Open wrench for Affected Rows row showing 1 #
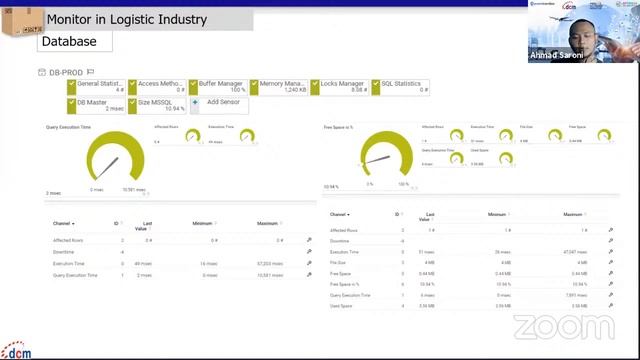Screen dimensions: 640x360 click(x=611, y=230)
